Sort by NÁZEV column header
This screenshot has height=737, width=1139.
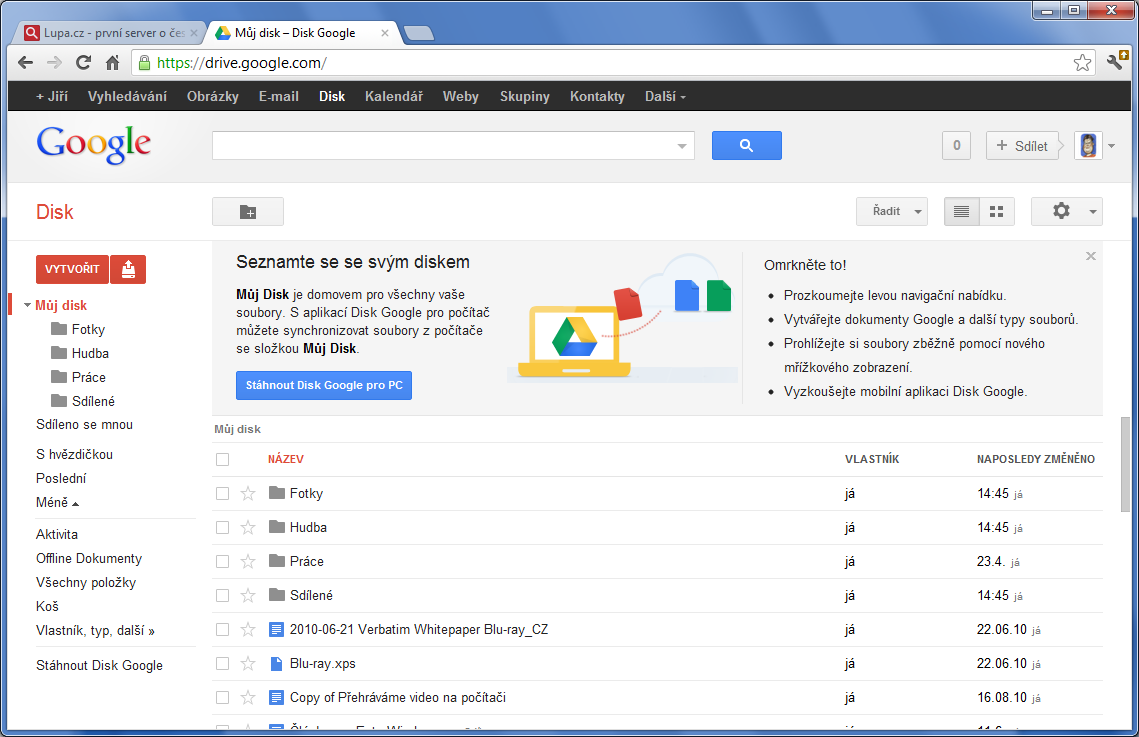pos(285,459)
